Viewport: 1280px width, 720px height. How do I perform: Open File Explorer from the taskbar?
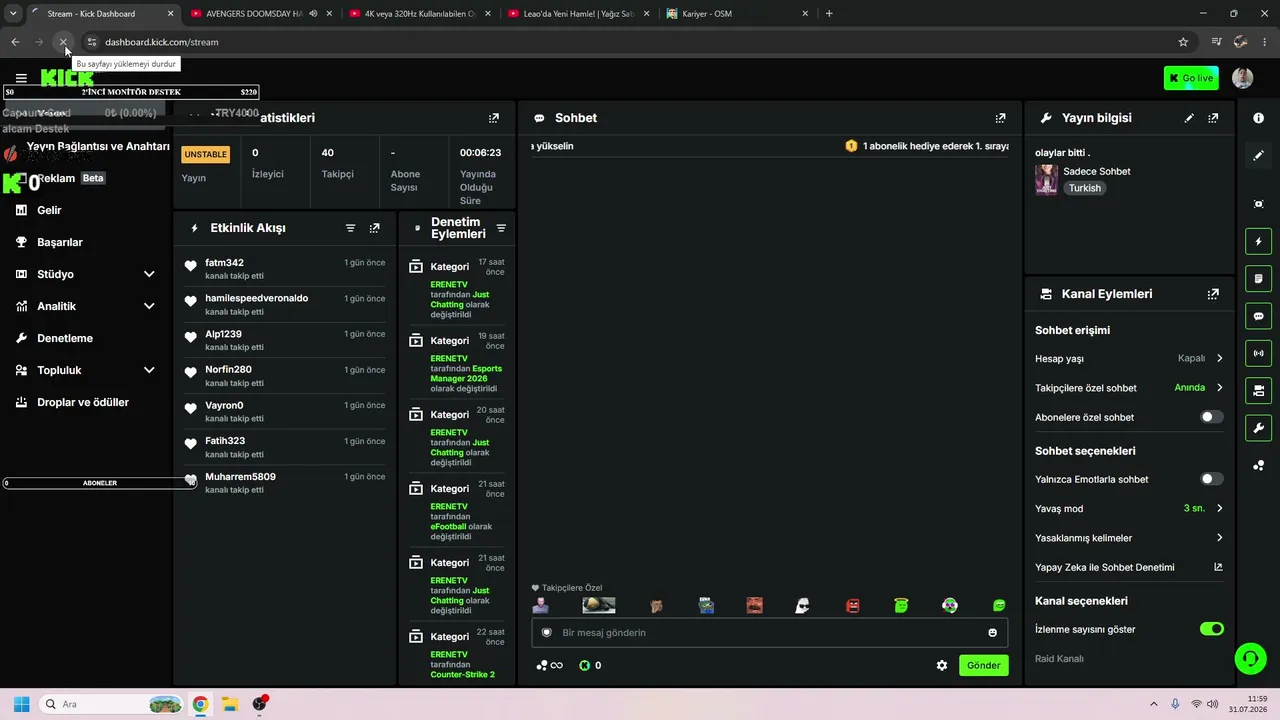229,704
